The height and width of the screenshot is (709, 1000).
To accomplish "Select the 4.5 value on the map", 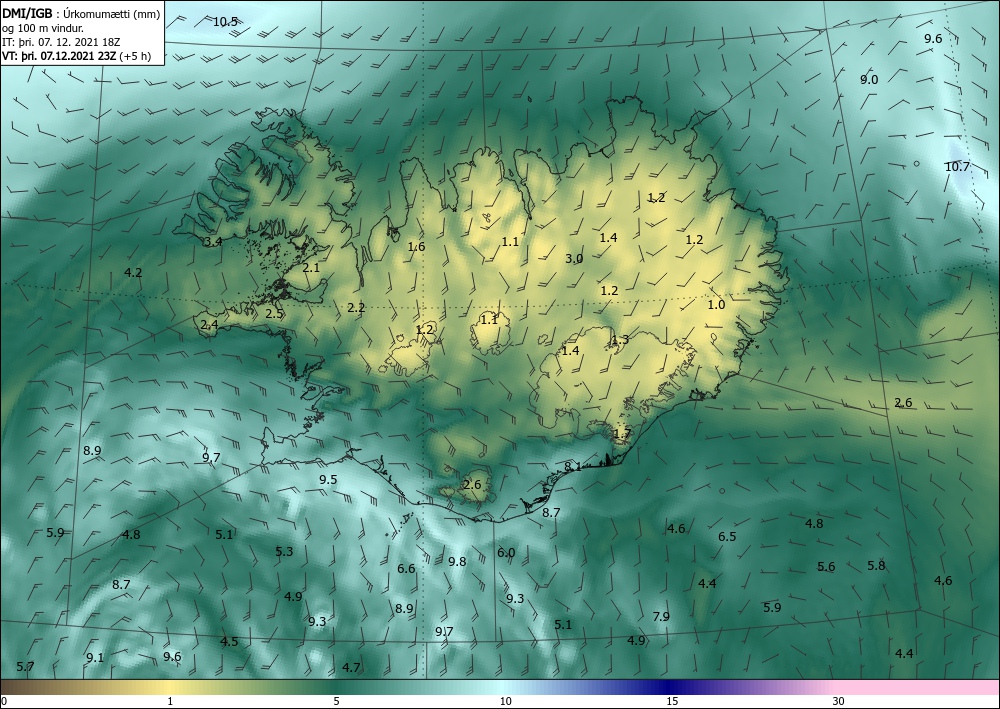I will pos(229,641).
